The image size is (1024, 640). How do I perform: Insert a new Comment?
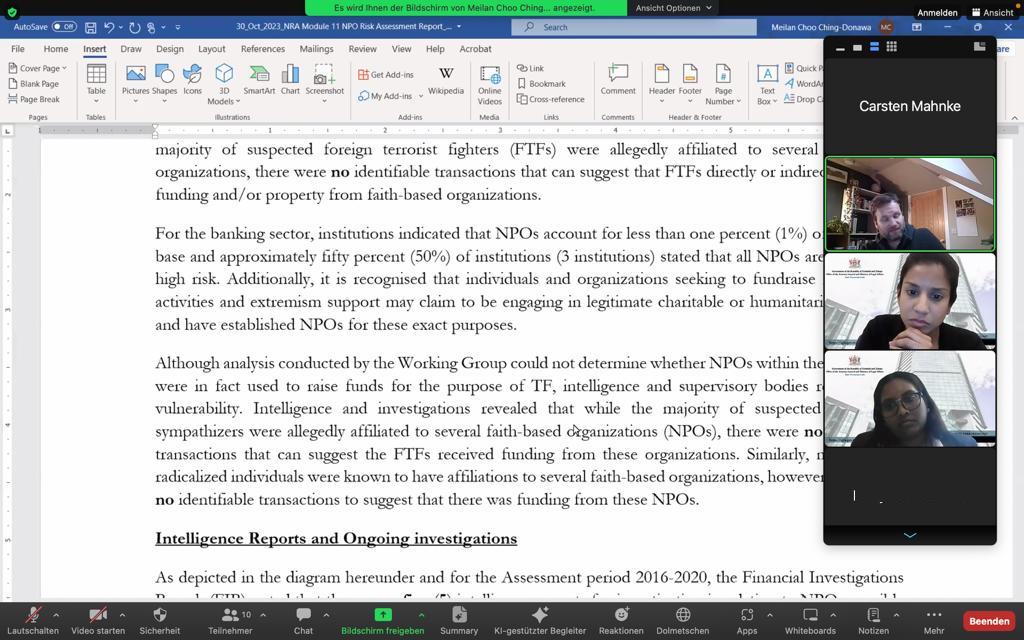[x=618, y=80]
